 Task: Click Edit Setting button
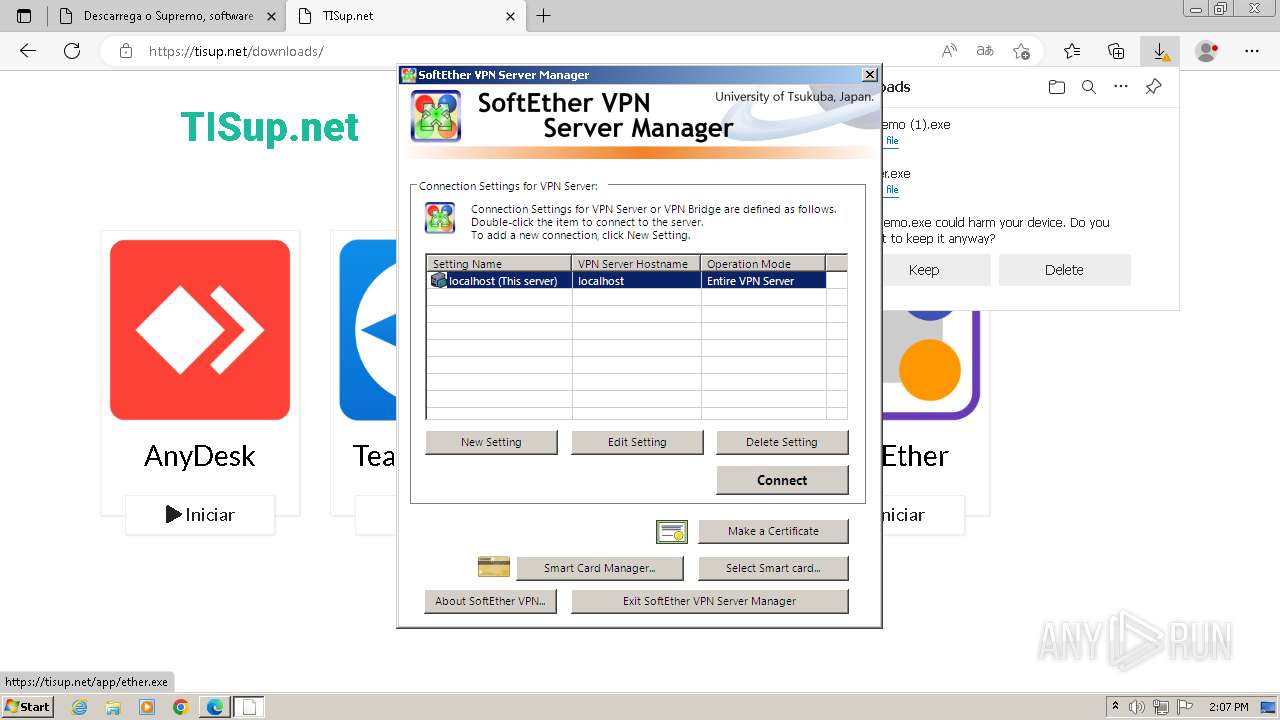pyautogui.click(x=637, y=442)
